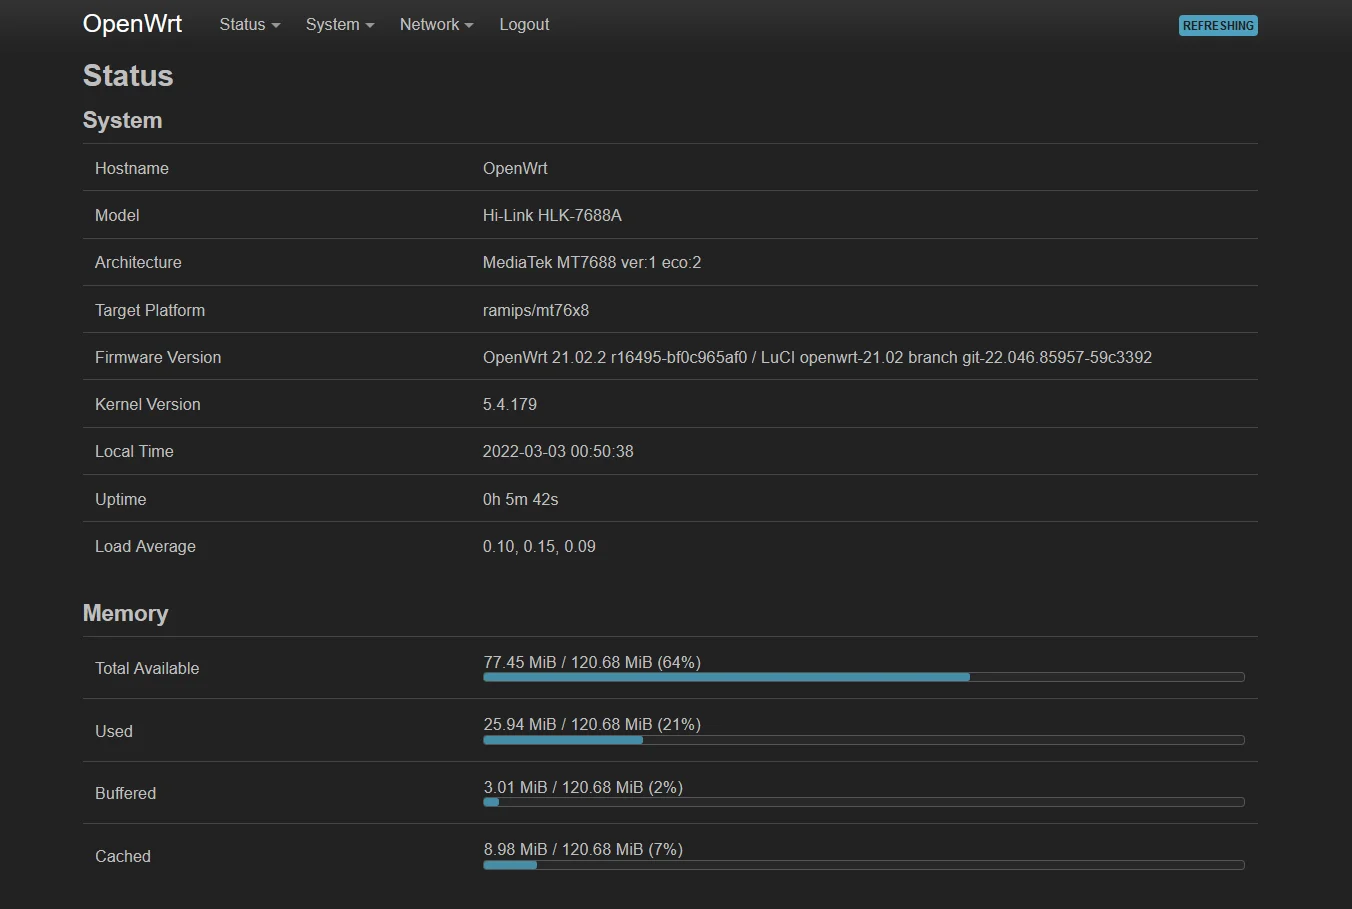Screen dimensions: 1352x909
Task: Select the architecture value MediaTek MT7688
Action: (592, 262)
